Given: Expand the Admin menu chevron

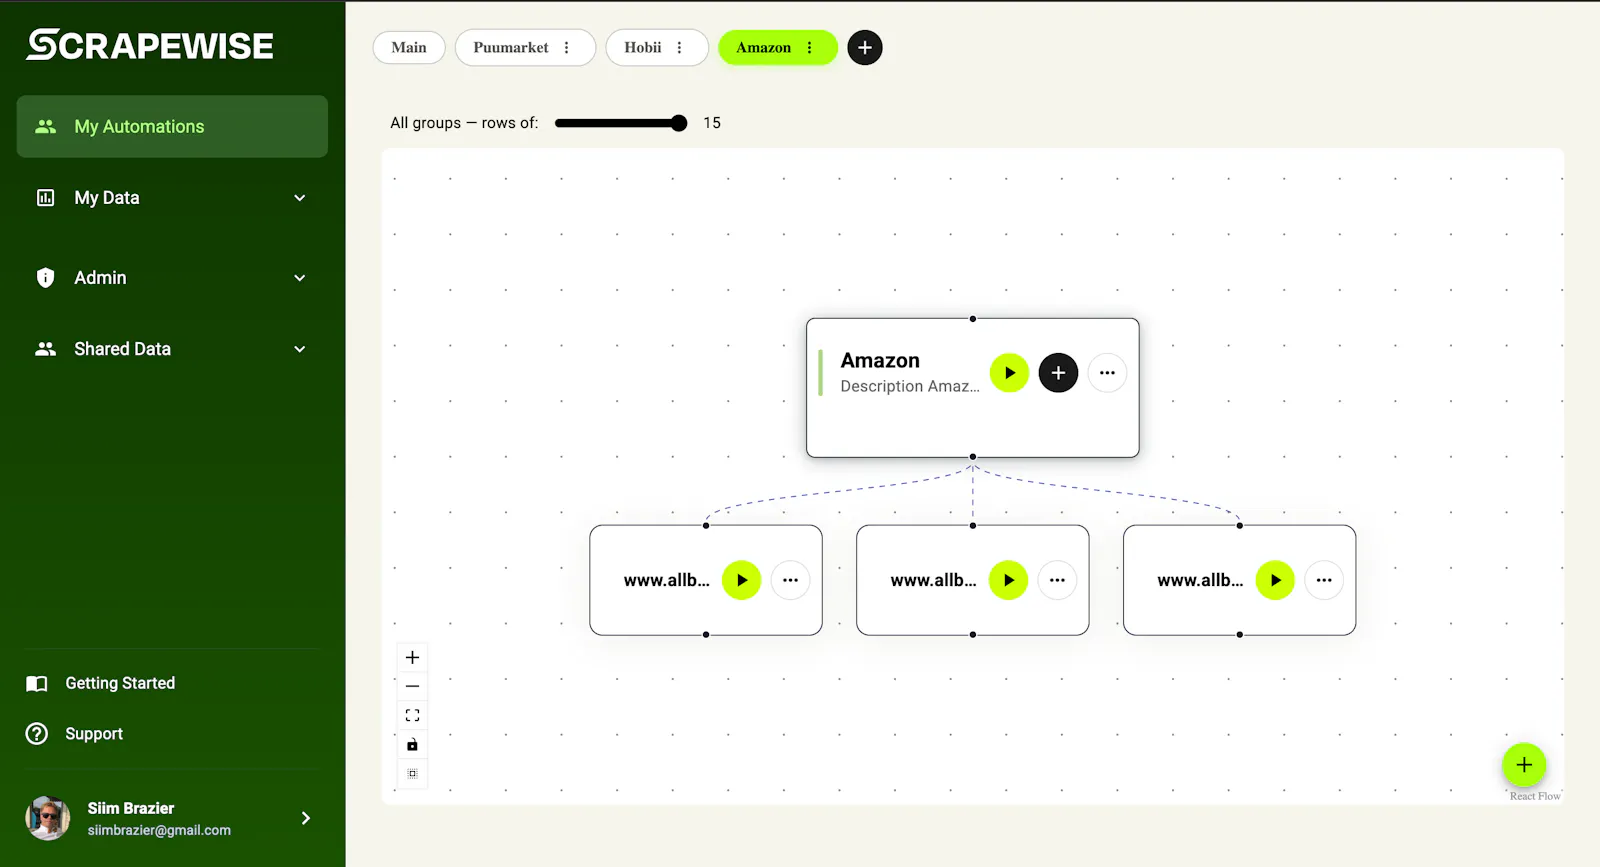Looking at the screenshot, I should coord(300,278).
